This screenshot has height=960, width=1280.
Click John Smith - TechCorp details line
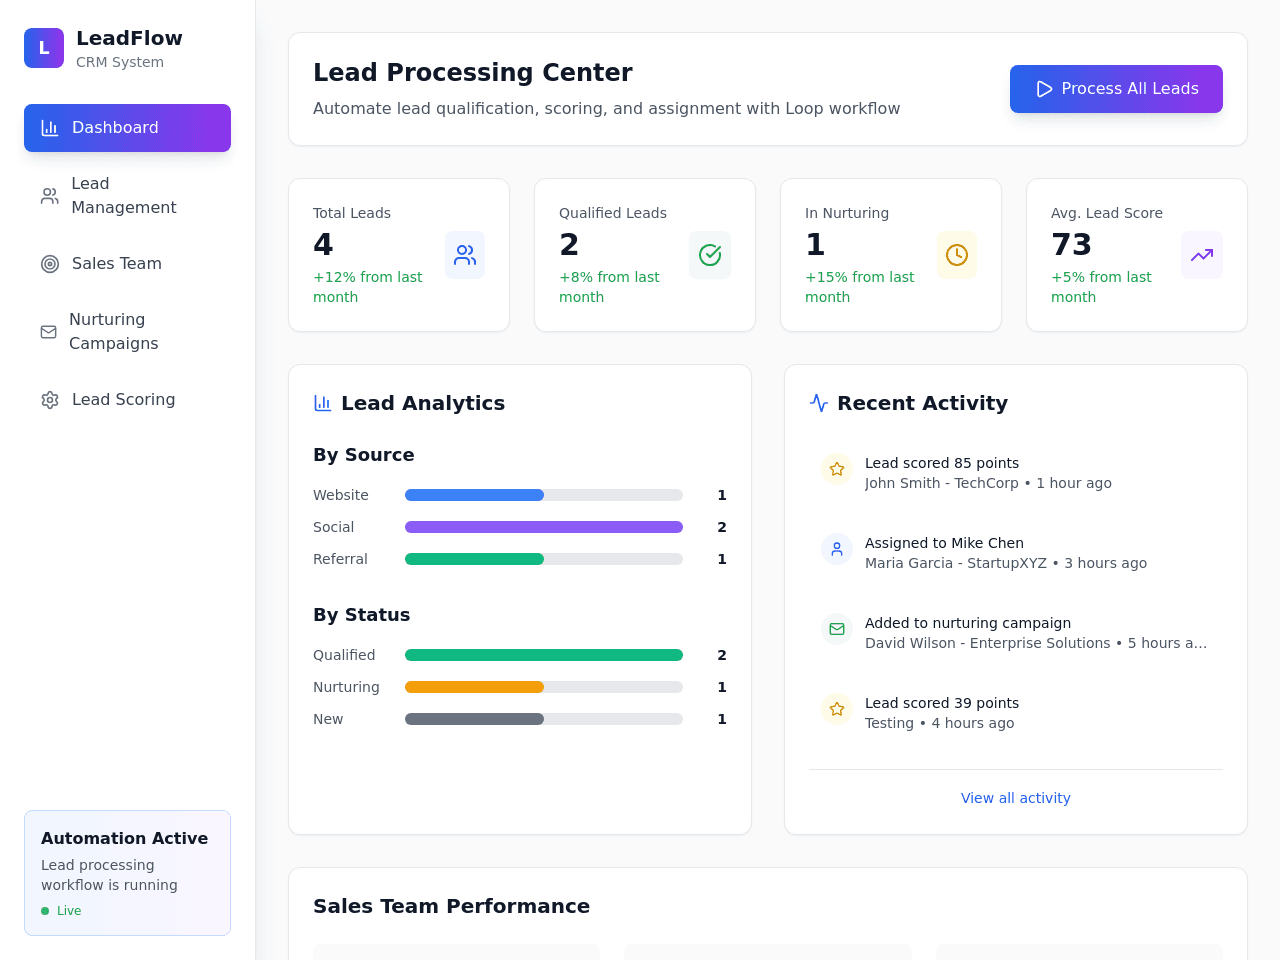(988, 483)
